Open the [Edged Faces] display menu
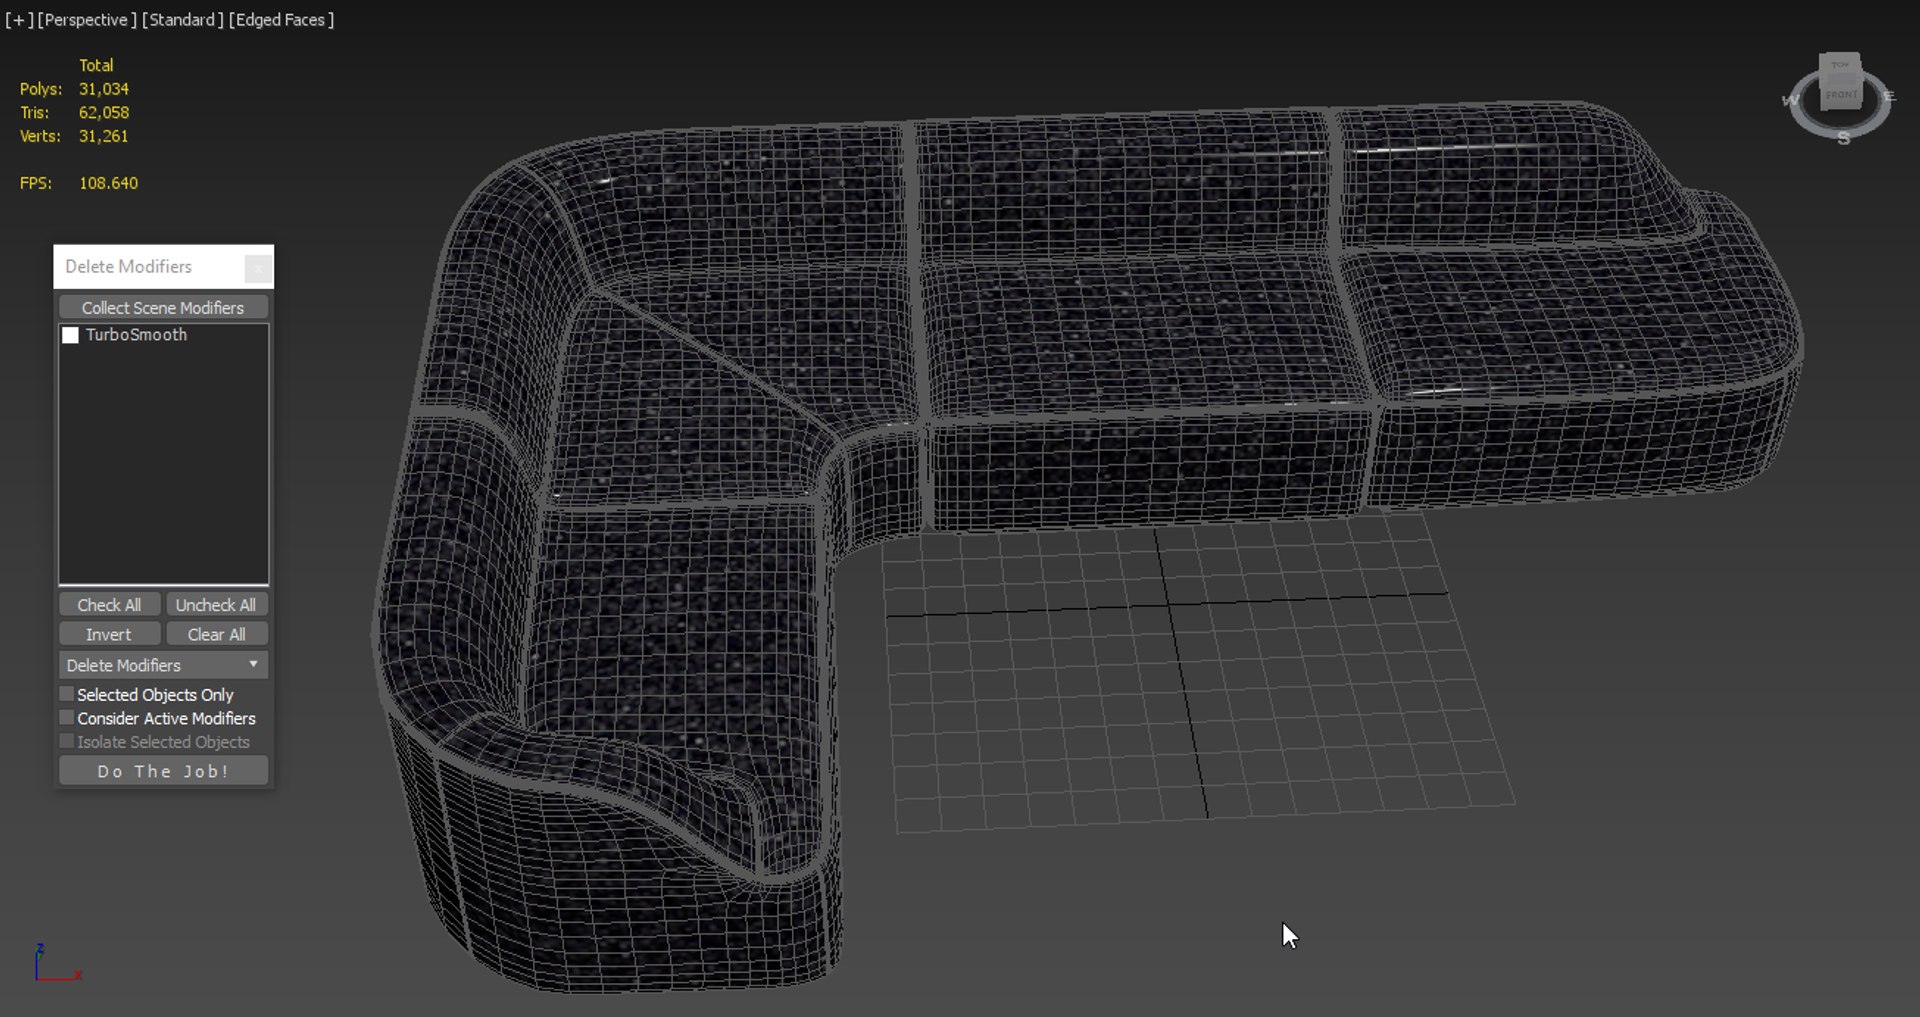This screenshot has width=1920, height=1017. tap(281, 20)
